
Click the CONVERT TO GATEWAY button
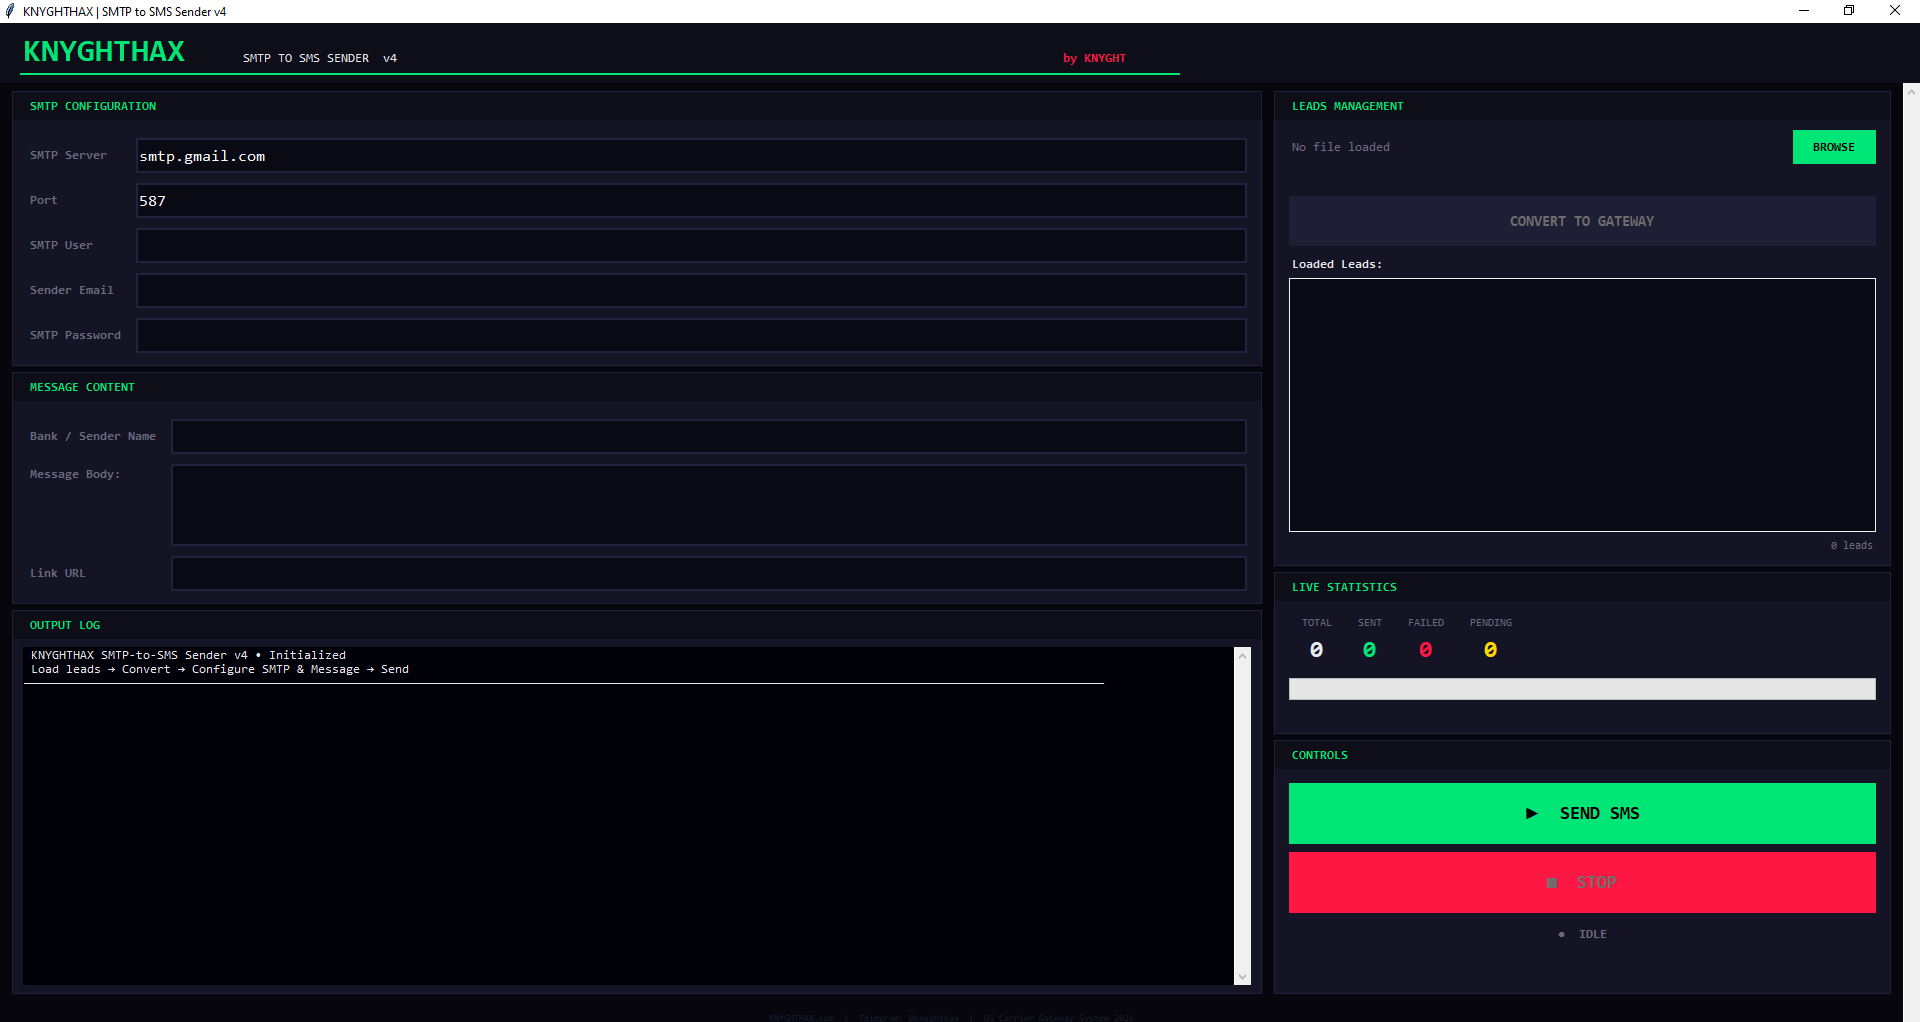1582,221
